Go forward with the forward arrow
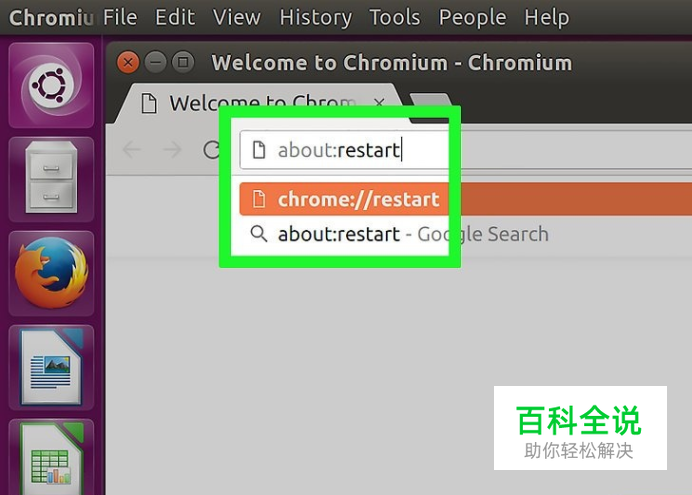The height and width of the screenshot is (495, 692). coord(172,150)
